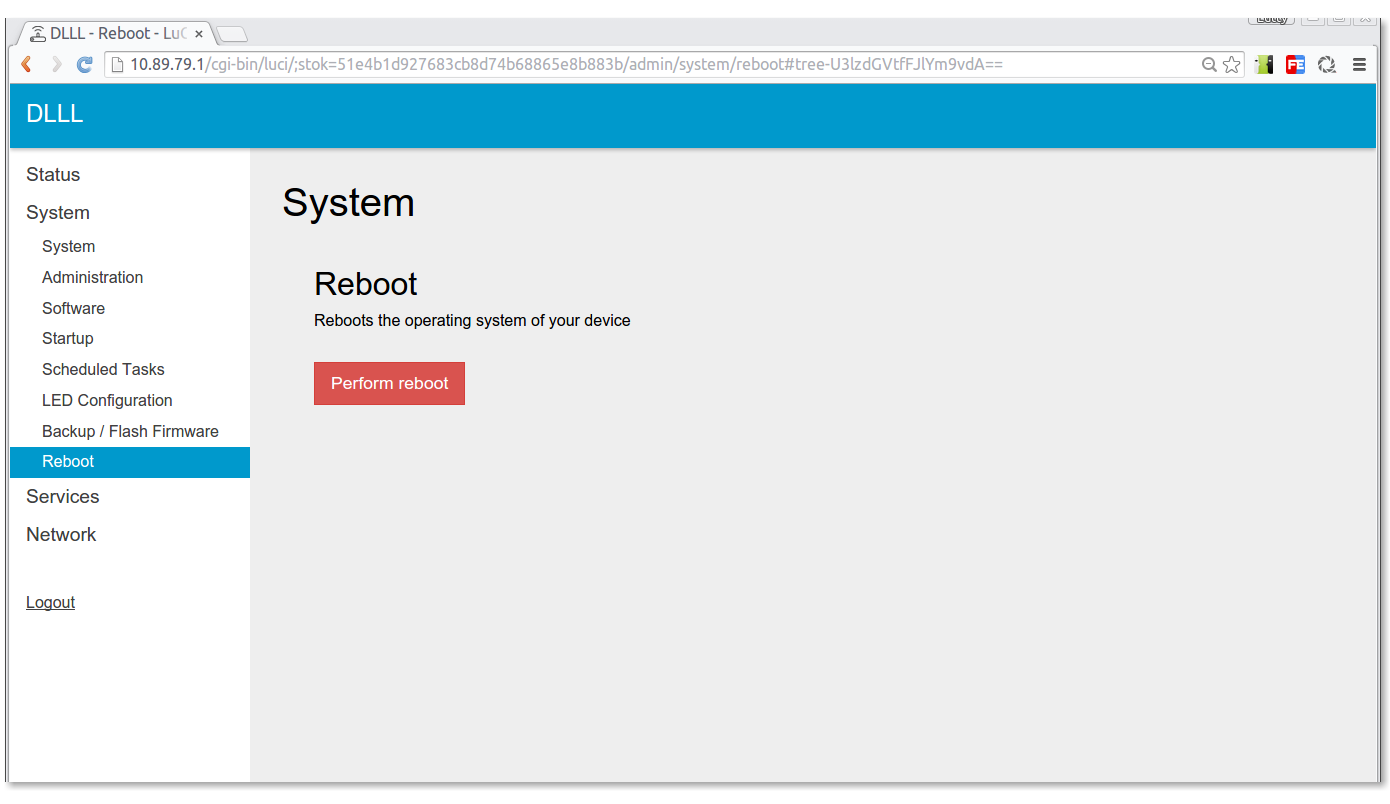
Task: Open the Chrome hamburger menu
Action: (x=1359, y=65)
